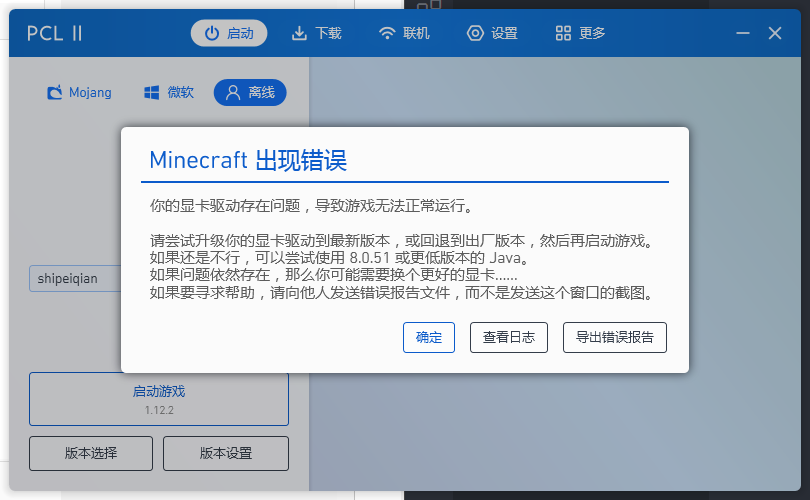Click the Mojang logo icon
The image size is (810, 500).
[55, 92]
